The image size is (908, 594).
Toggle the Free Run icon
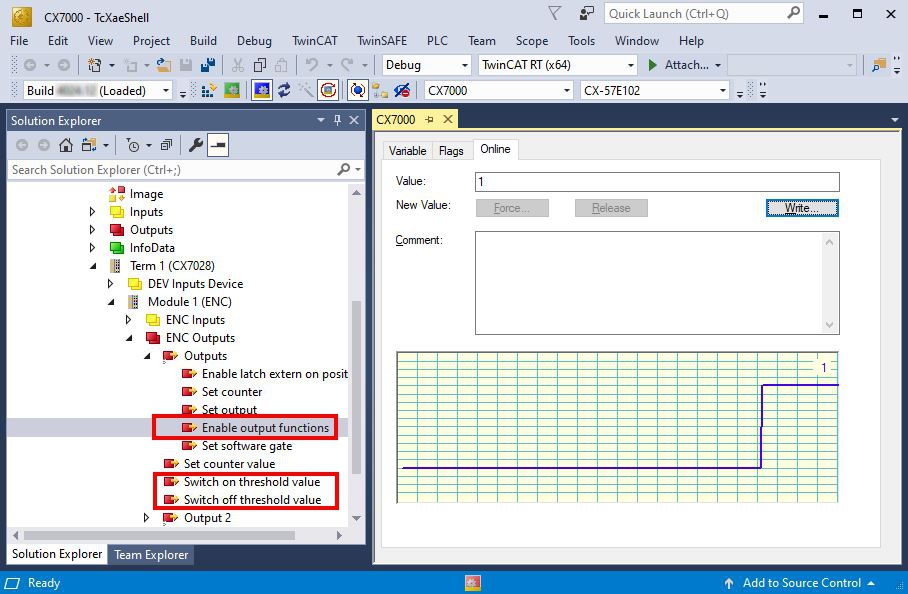(328, 90)
